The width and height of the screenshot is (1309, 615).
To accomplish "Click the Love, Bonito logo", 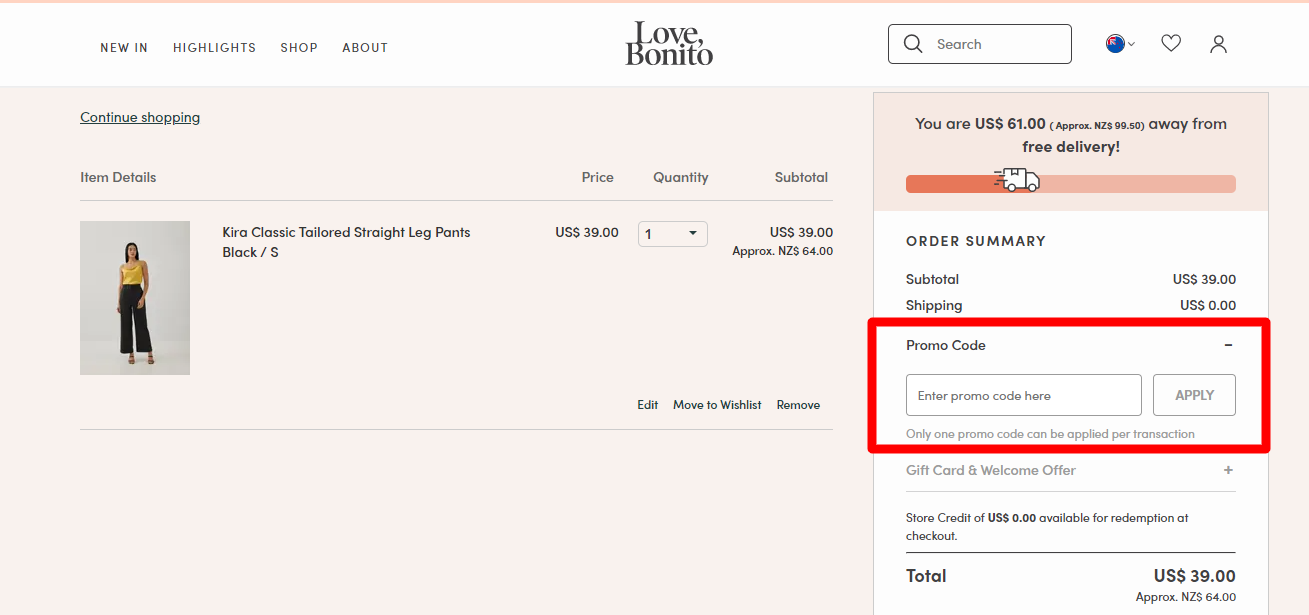I will click(669, 44).
